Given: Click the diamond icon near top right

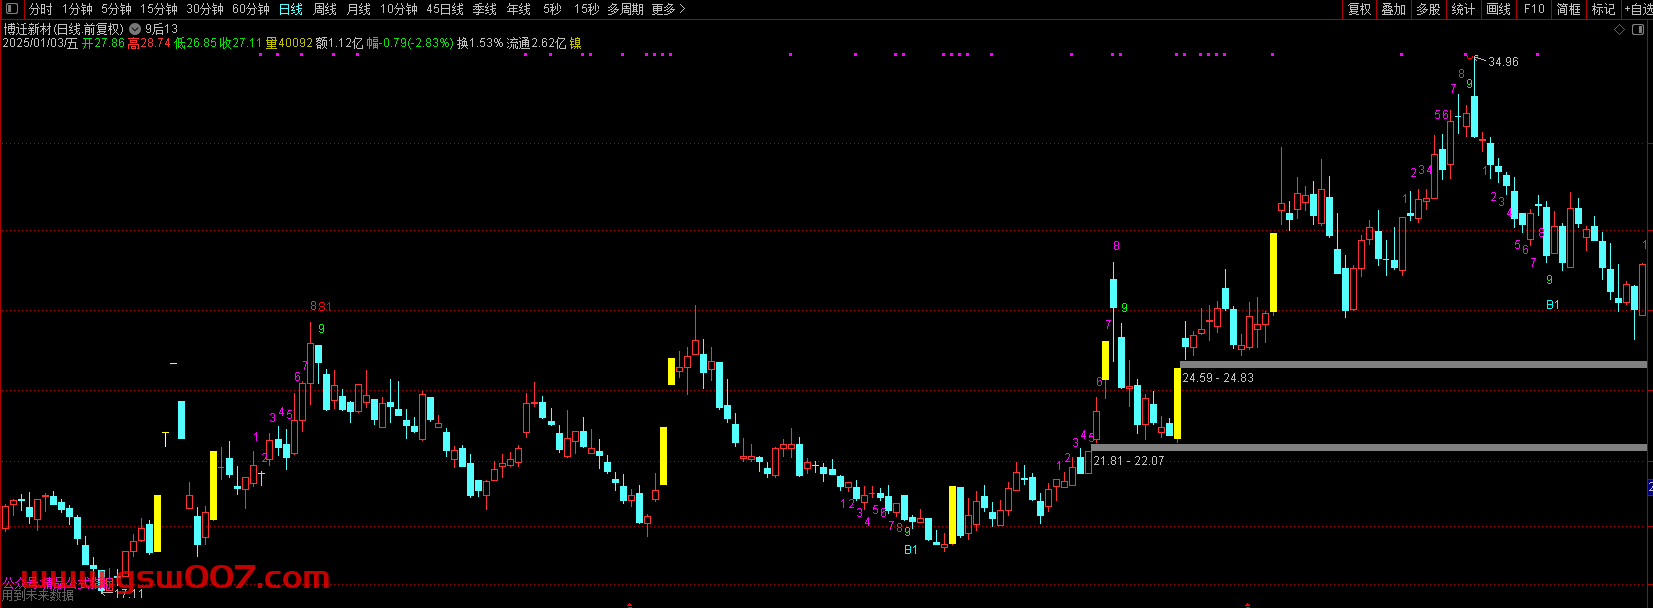Looking at the screenshot, I should [x=1620, y=29].
